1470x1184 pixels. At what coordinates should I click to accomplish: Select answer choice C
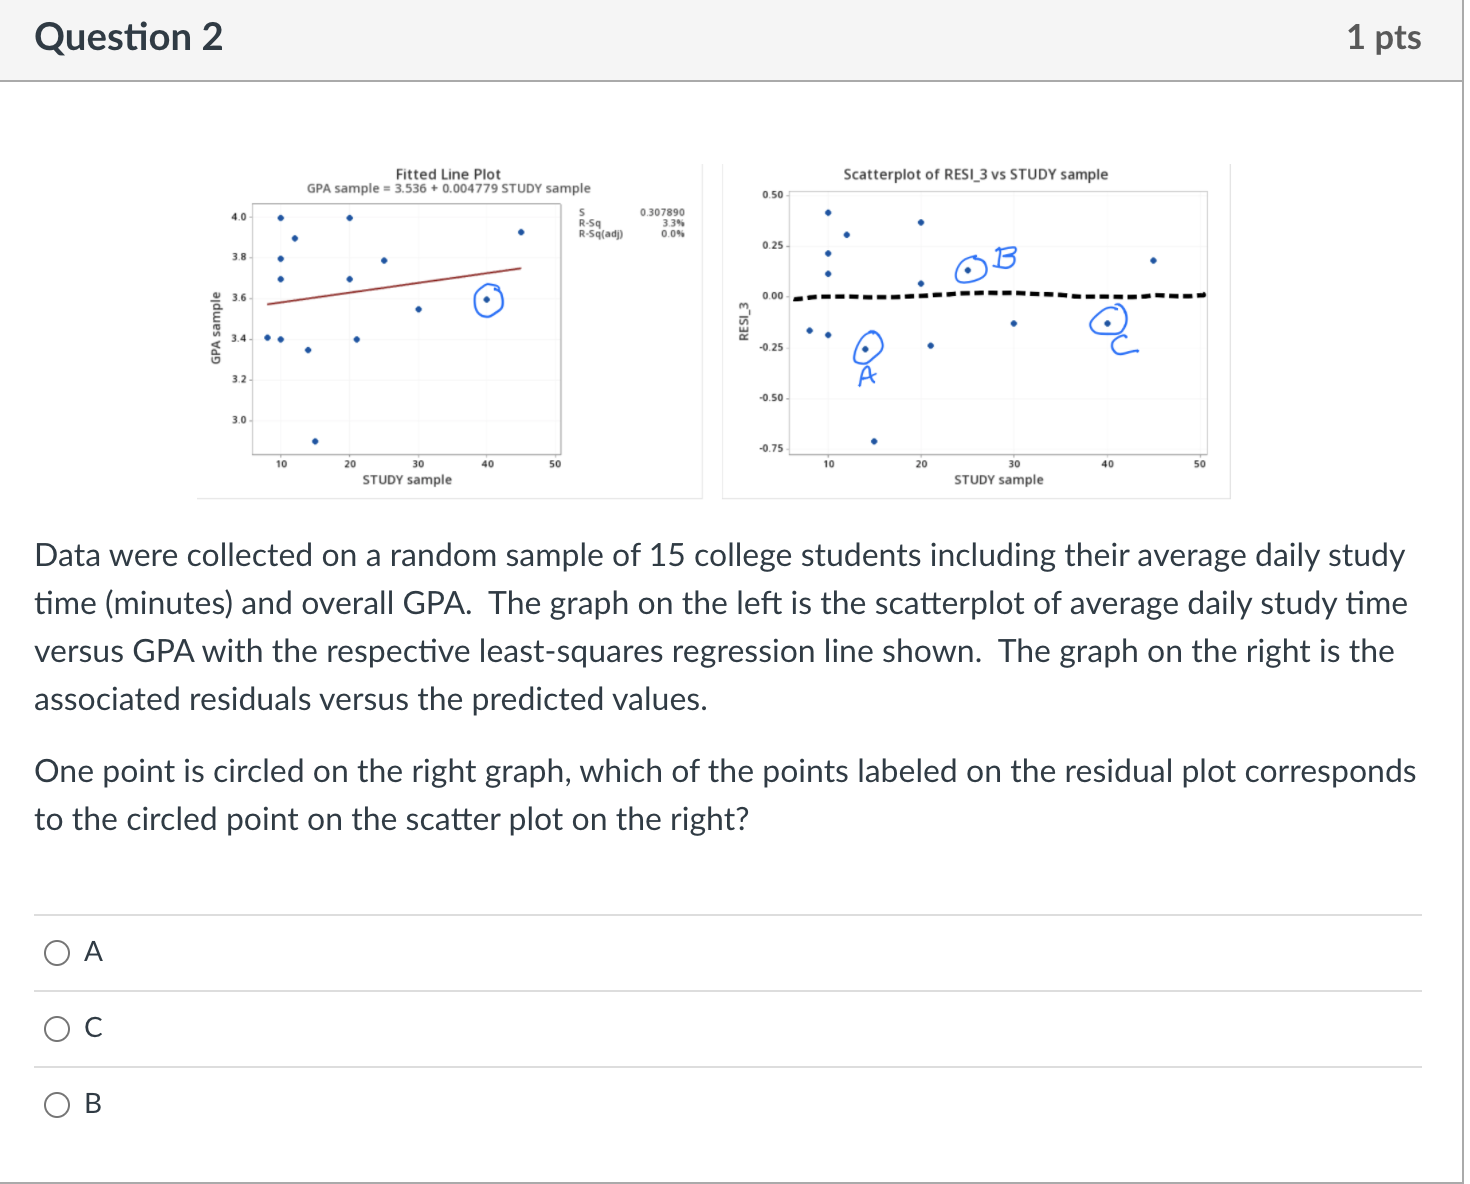57,1028
